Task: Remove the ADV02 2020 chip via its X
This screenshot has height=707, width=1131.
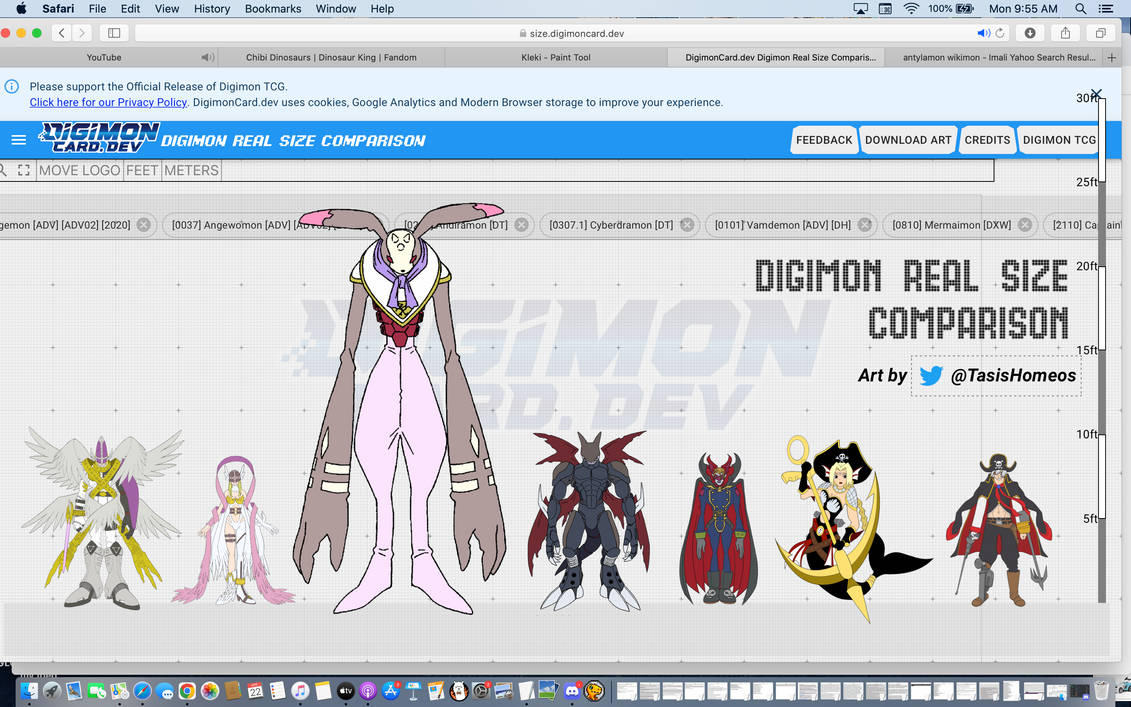Action: 144,225
